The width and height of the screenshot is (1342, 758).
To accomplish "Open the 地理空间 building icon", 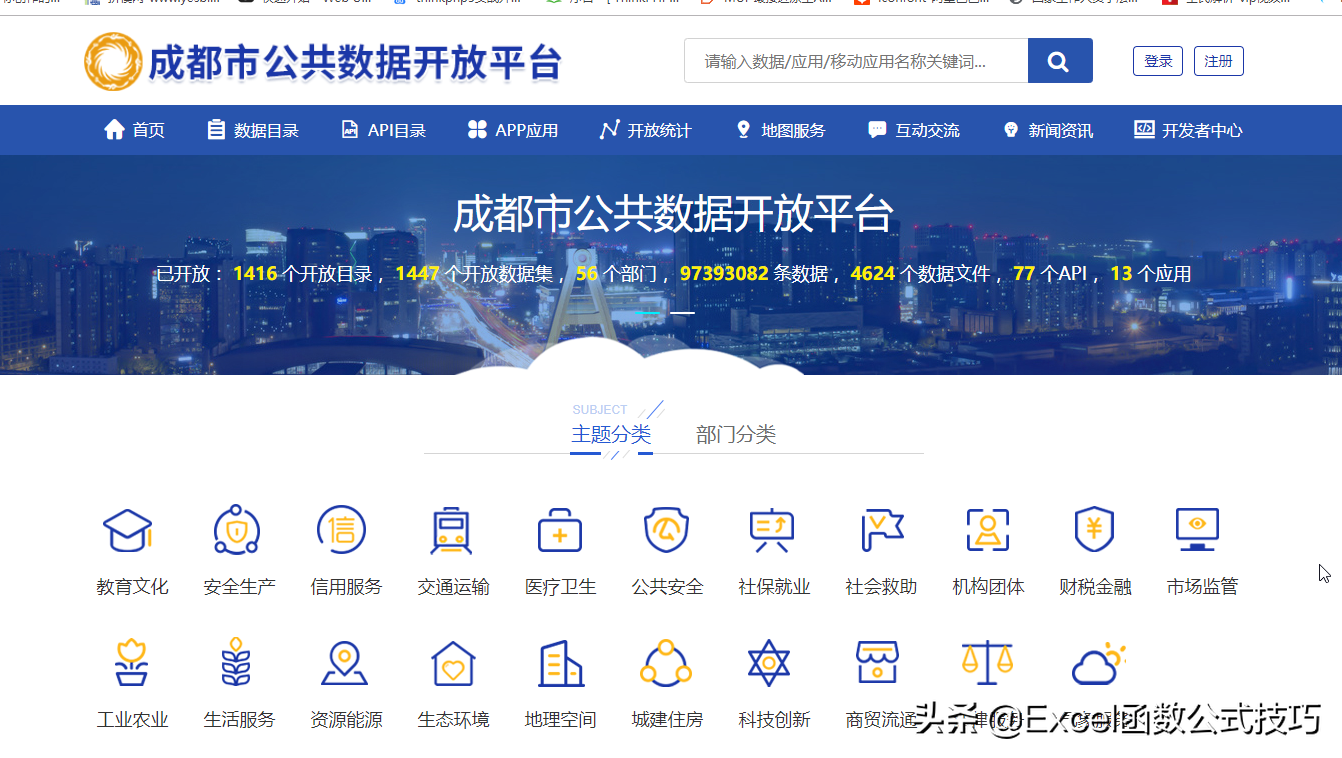I will tap(561, 663).
